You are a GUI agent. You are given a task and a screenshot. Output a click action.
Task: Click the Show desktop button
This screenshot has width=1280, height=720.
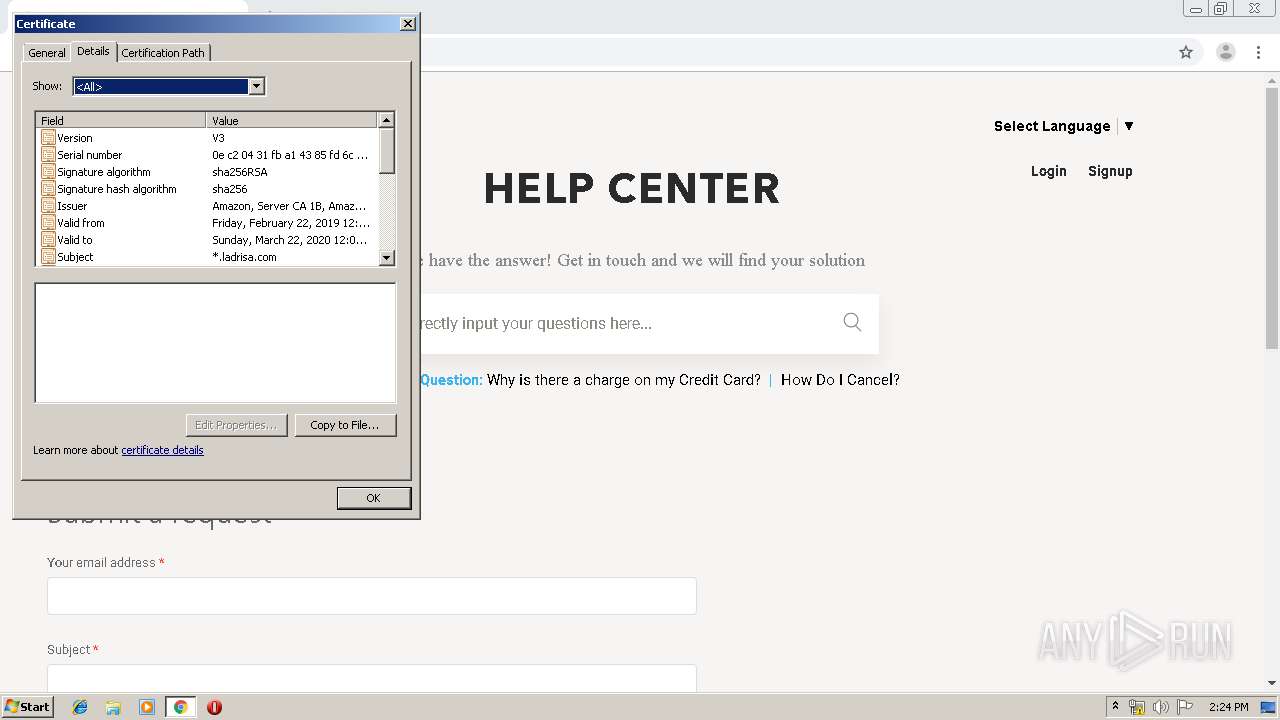[x=1269, y=707]
